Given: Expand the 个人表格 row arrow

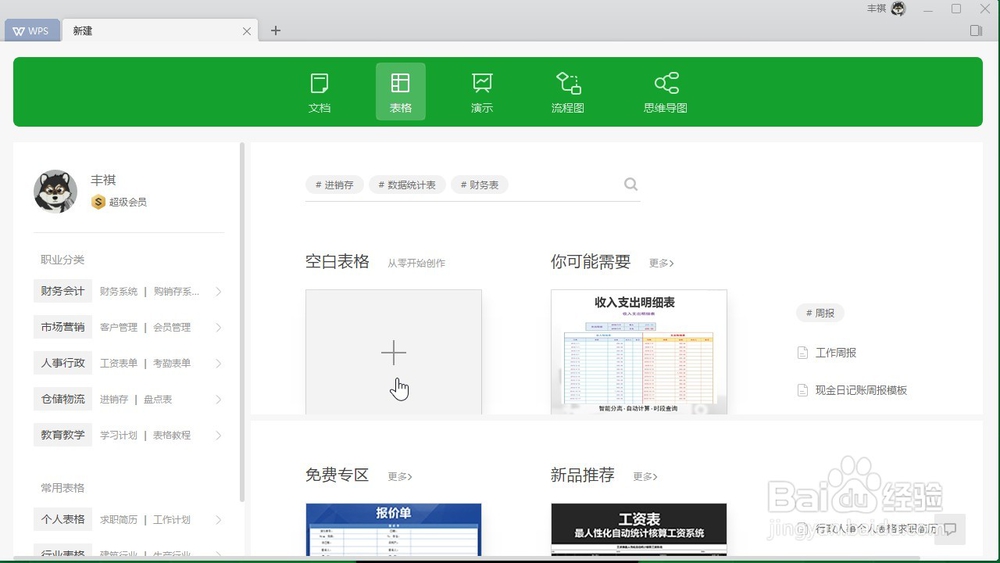Looking at the screenshot, I should click(x=218, y=520).
